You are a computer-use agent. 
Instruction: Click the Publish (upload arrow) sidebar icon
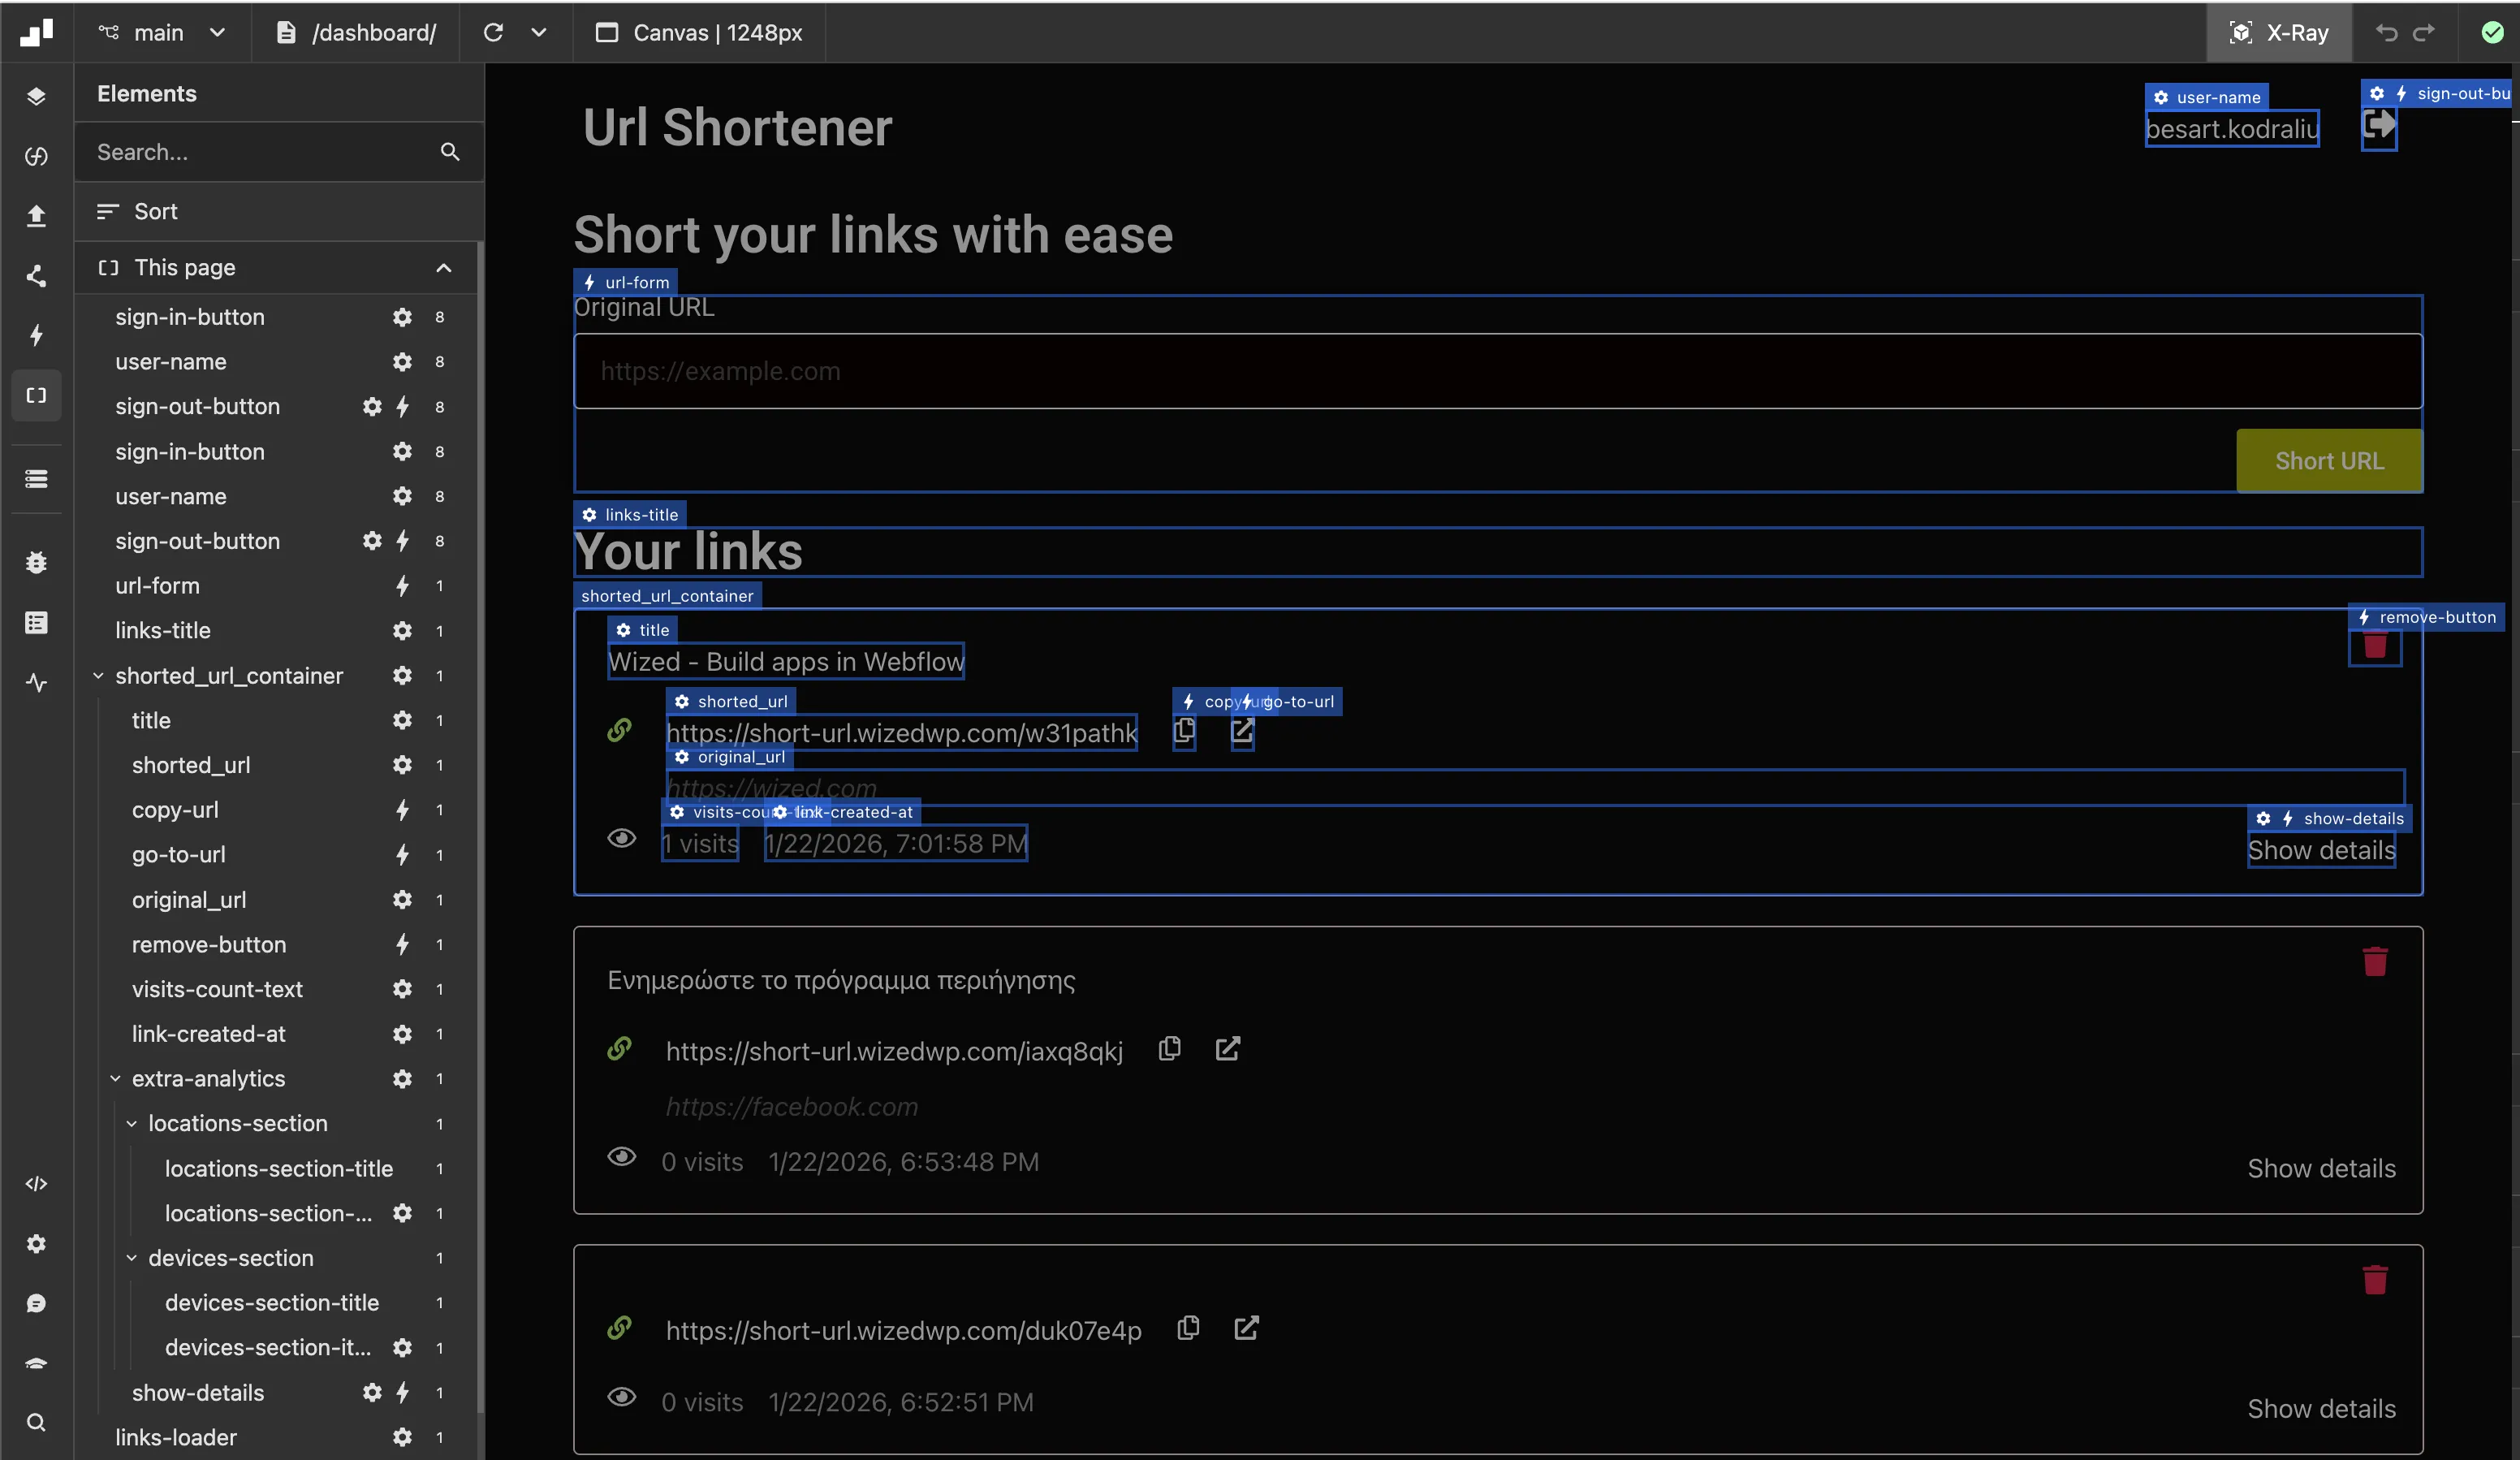(37, 216)
